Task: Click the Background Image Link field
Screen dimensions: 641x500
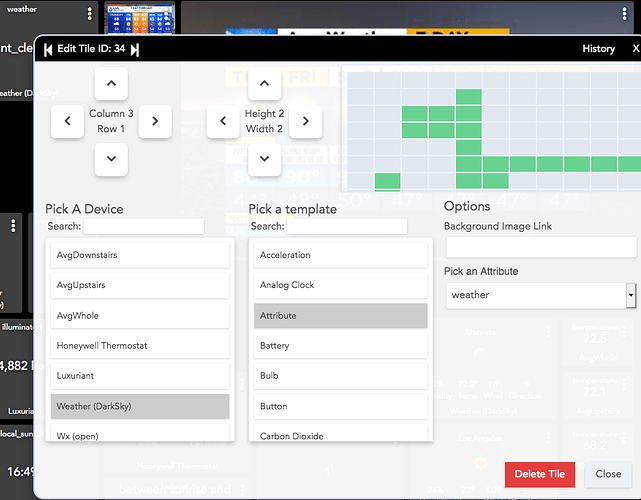Action: point(540,247)
